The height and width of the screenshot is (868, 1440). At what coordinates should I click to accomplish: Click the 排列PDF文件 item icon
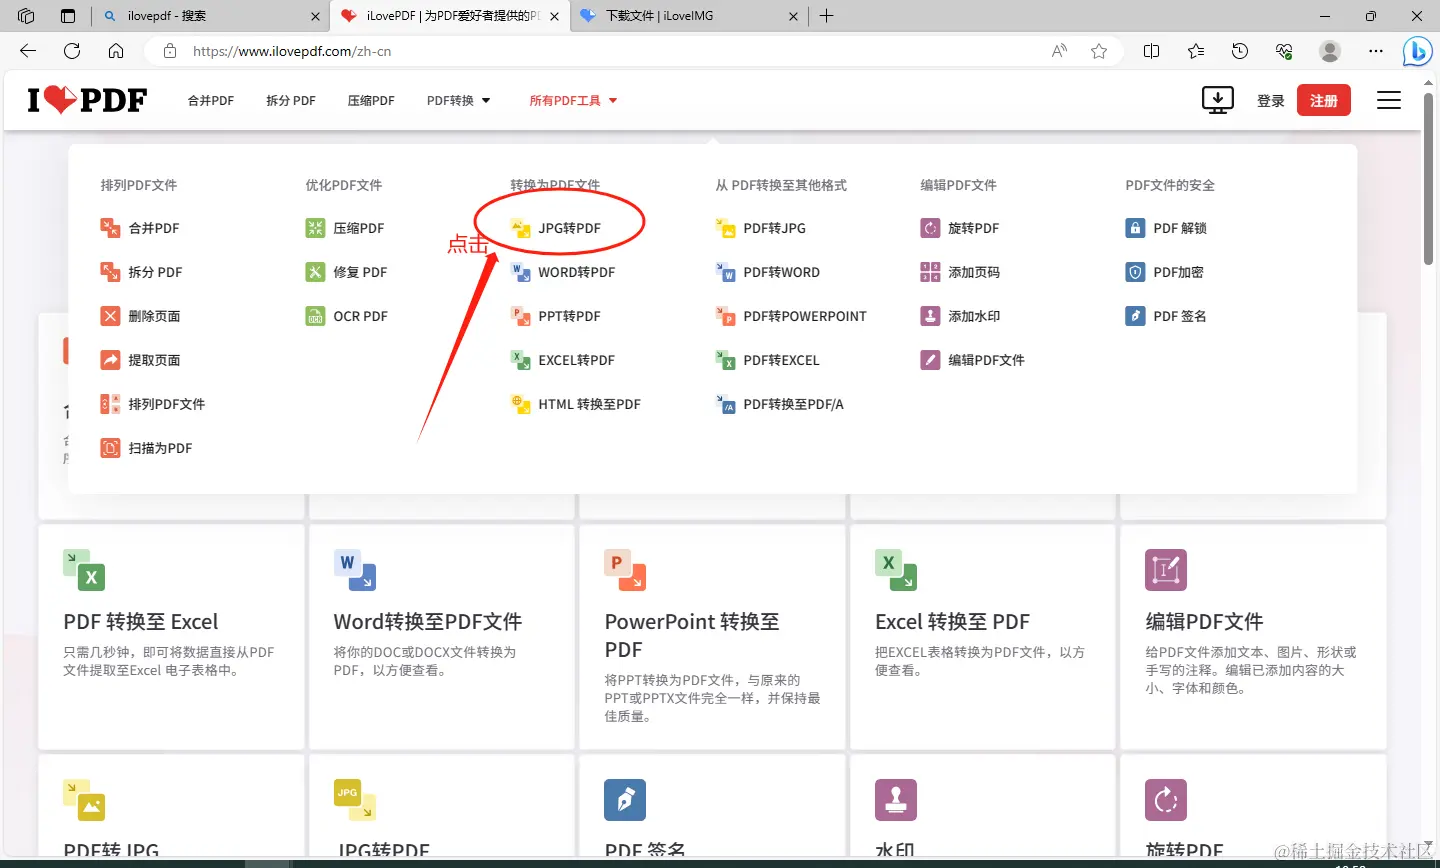coord(110,404)
